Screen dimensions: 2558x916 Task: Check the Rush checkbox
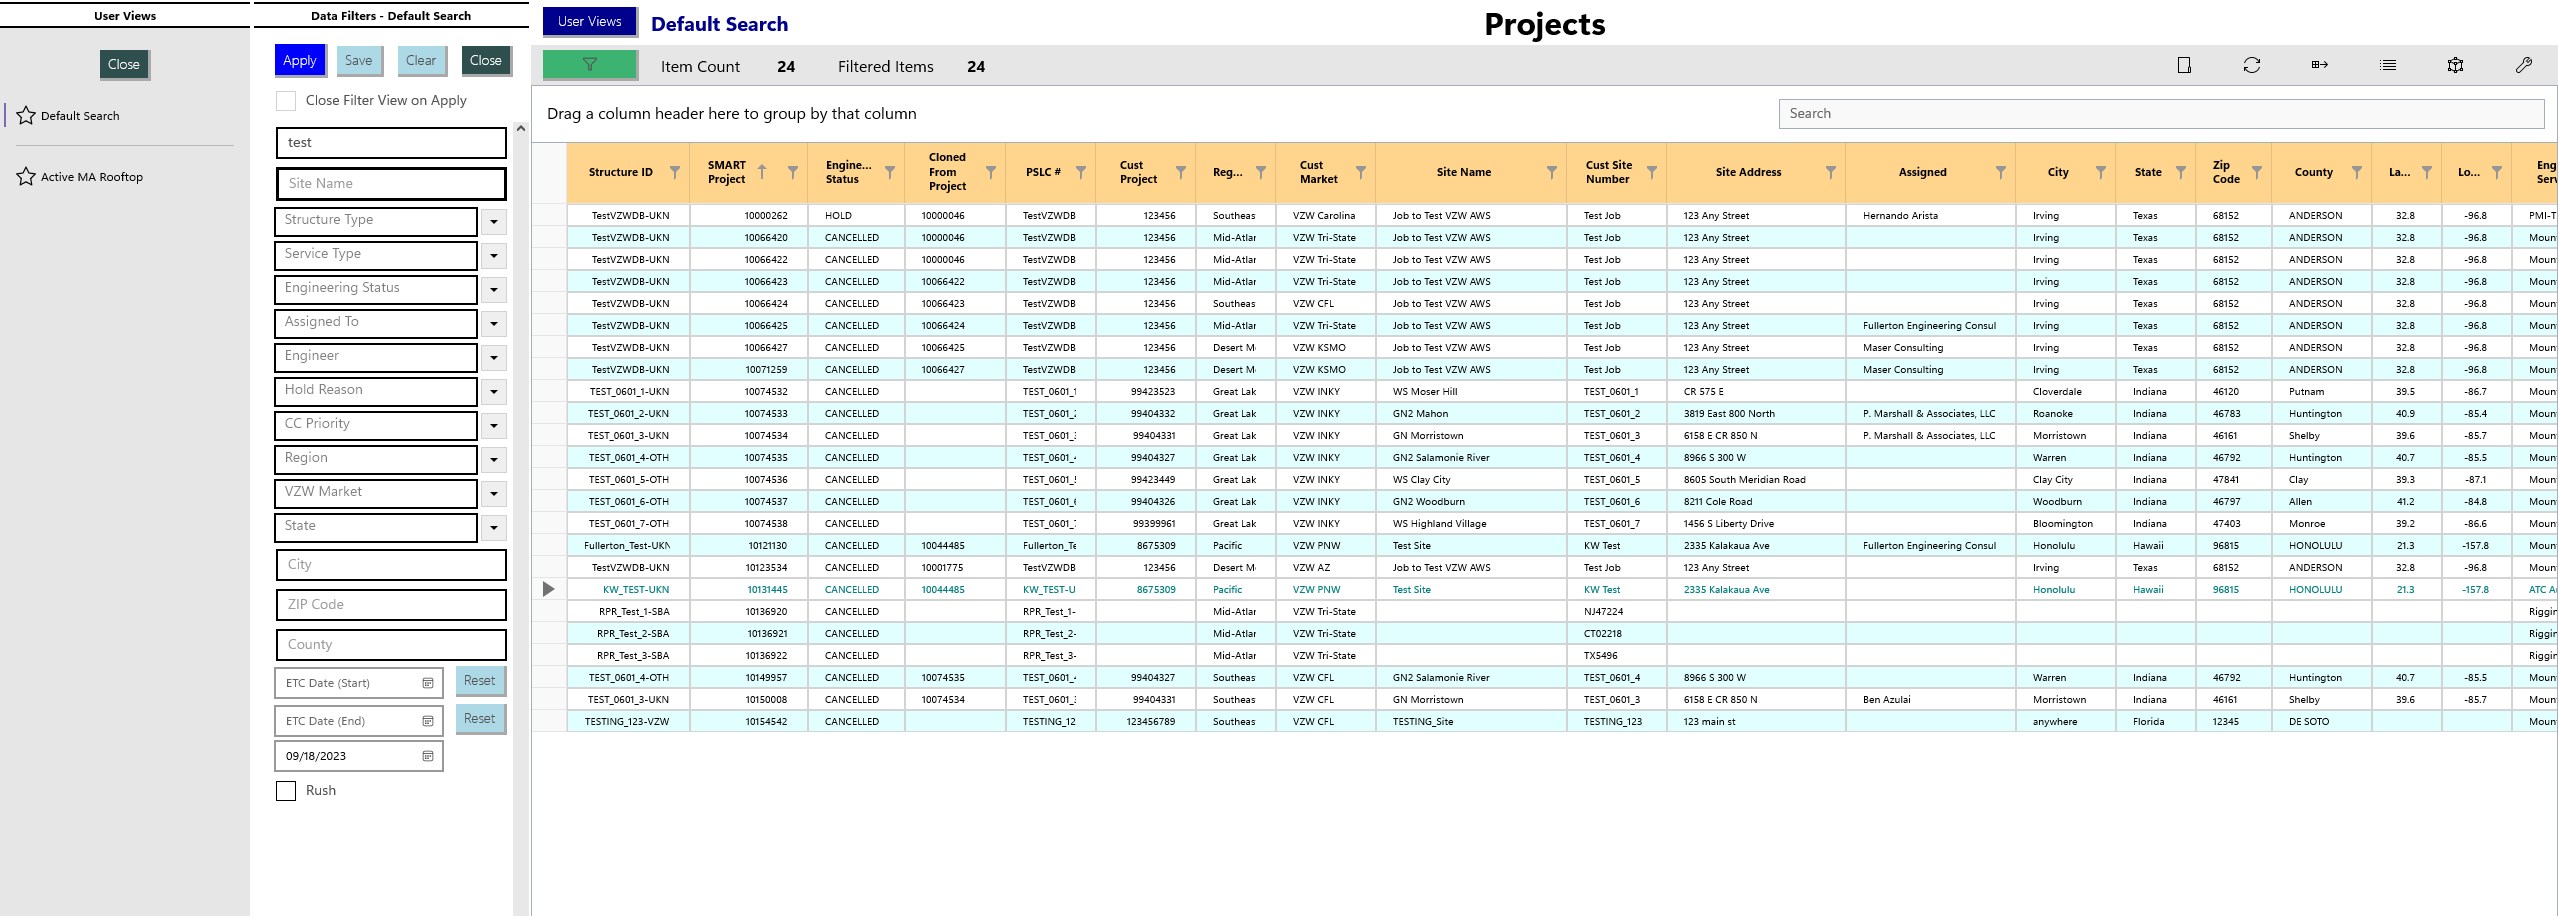point(286,791)
